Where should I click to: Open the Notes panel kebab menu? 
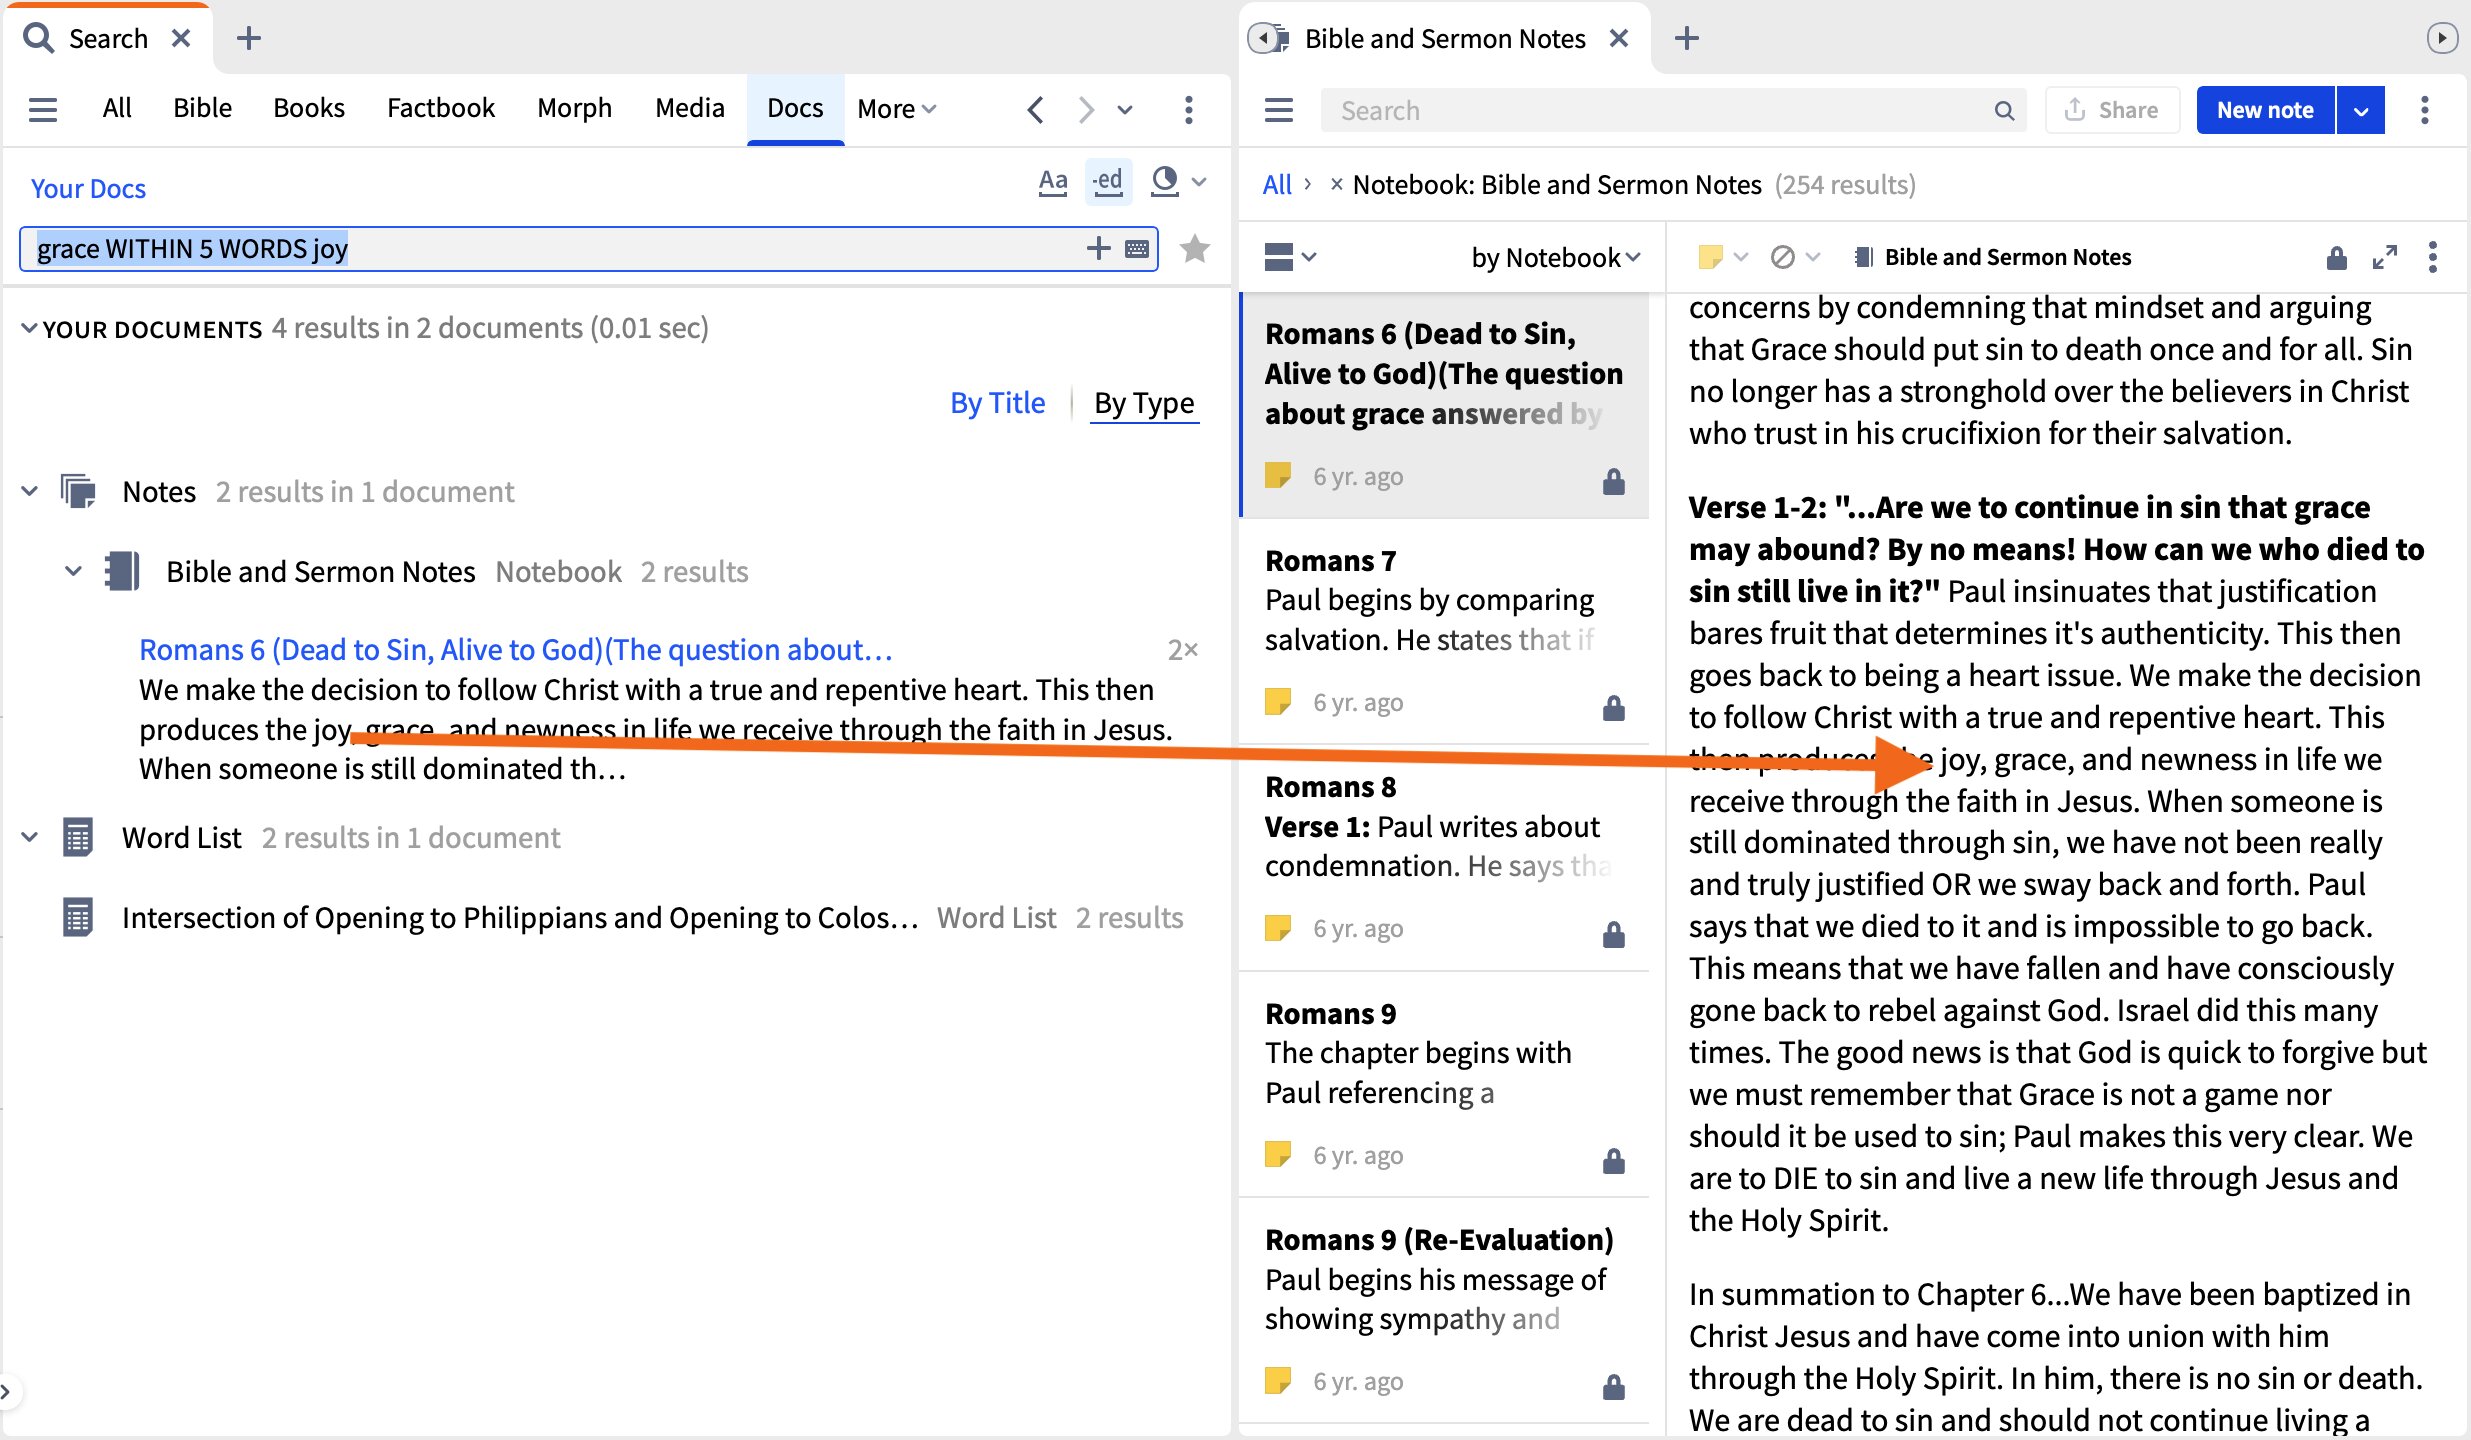click(2425, 110)
